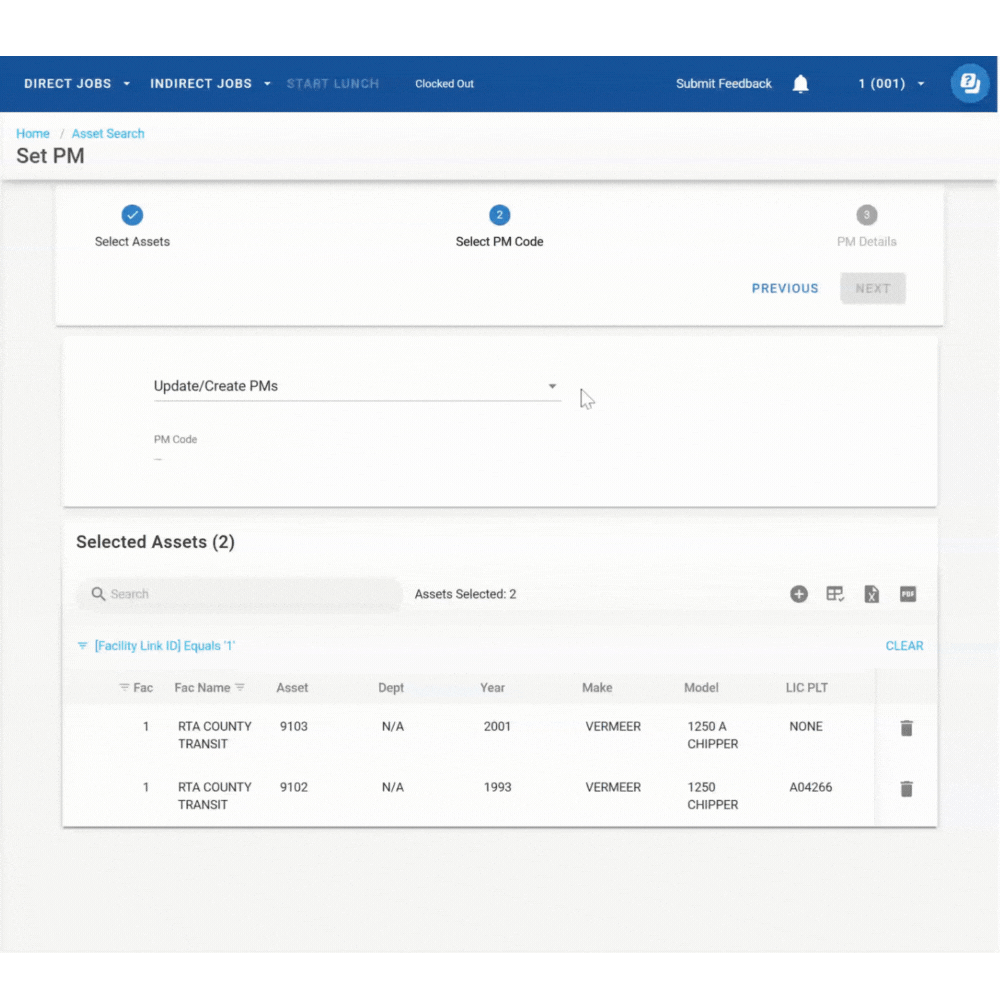Expand the Direct Jobs menu
Image resolution: width=1000 pixels, height=1000 pixels.
pos(77,84)
